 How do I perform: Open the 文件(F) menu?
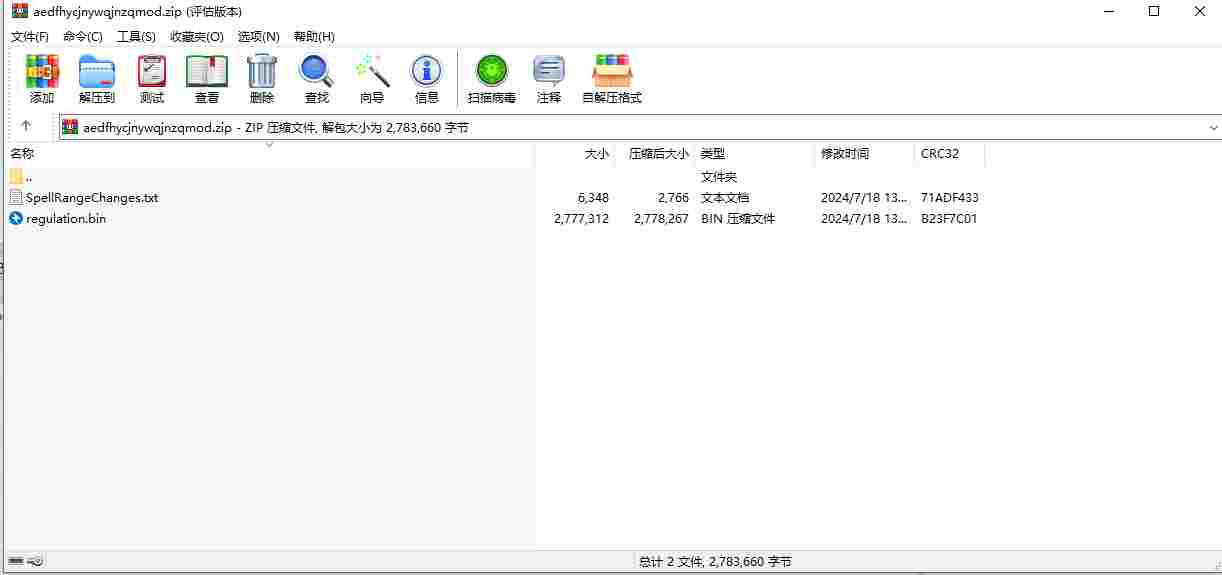[30, 36]
